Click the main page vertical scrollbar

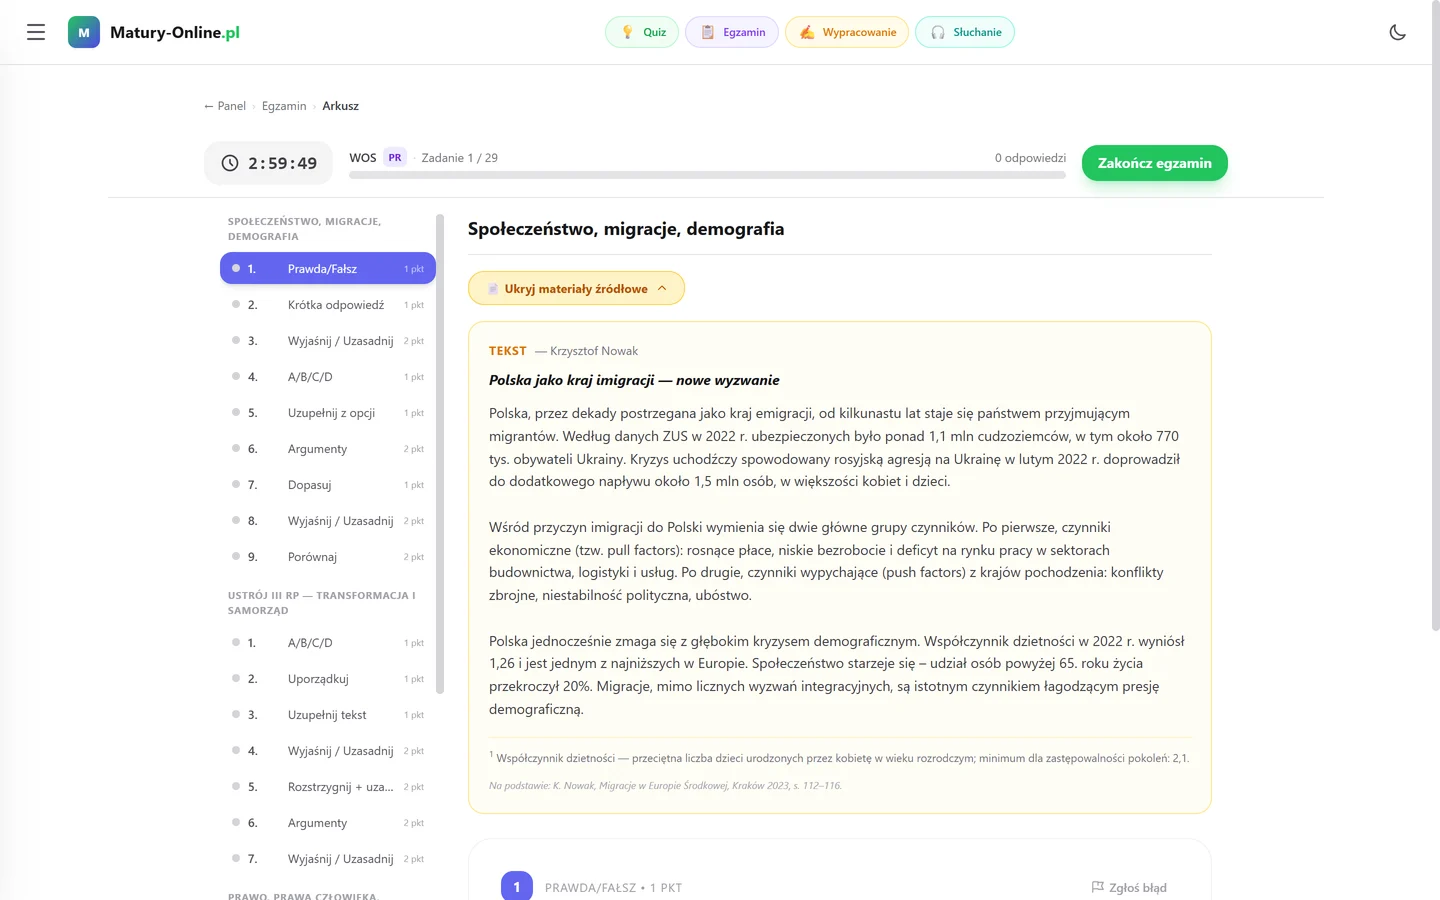1436,316
